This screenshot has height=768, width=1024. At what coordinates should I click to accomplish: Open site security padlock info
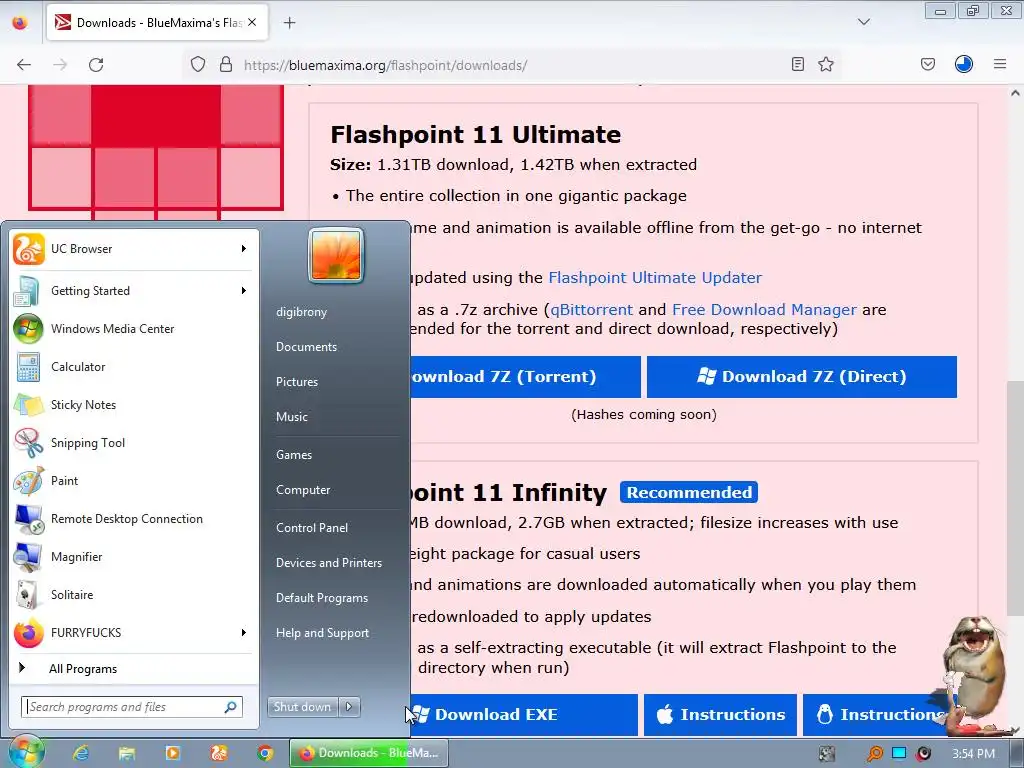(226, 64)
